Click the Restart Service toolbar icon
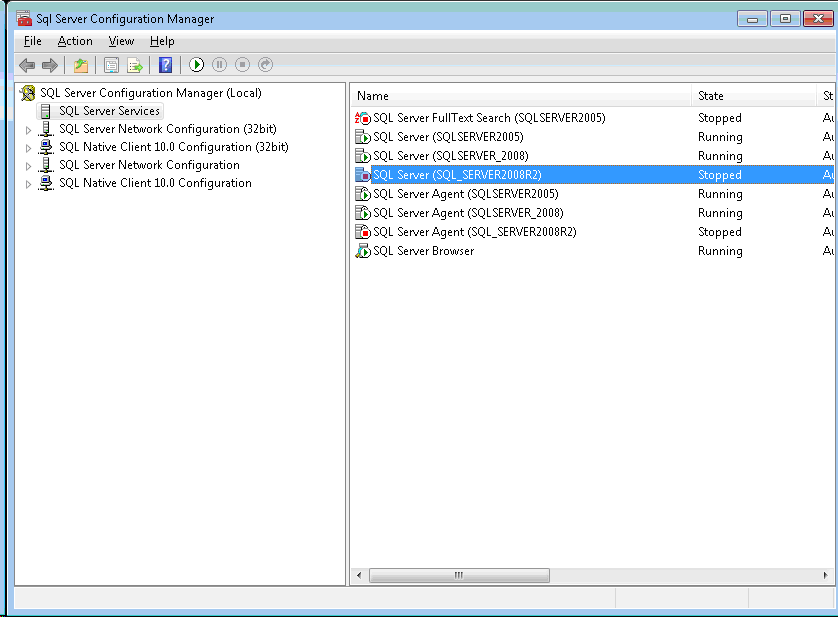Image resolution: width=838 pixels, height=617 pixels. (265, 65)
